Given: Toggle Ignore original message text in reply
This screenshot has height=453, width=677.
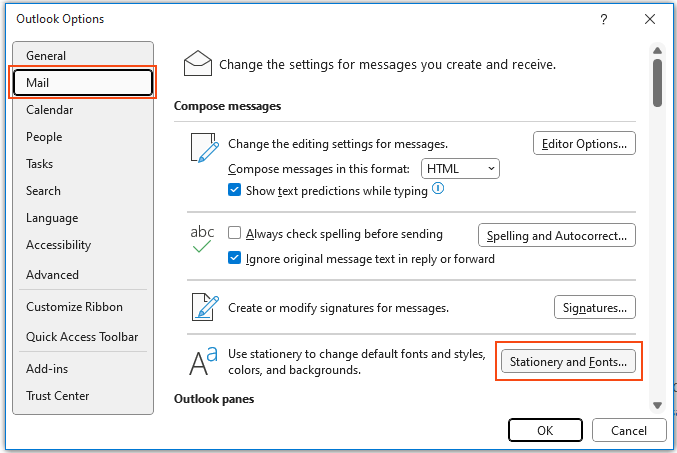Looking at the screenshot, I should point(234,258).
